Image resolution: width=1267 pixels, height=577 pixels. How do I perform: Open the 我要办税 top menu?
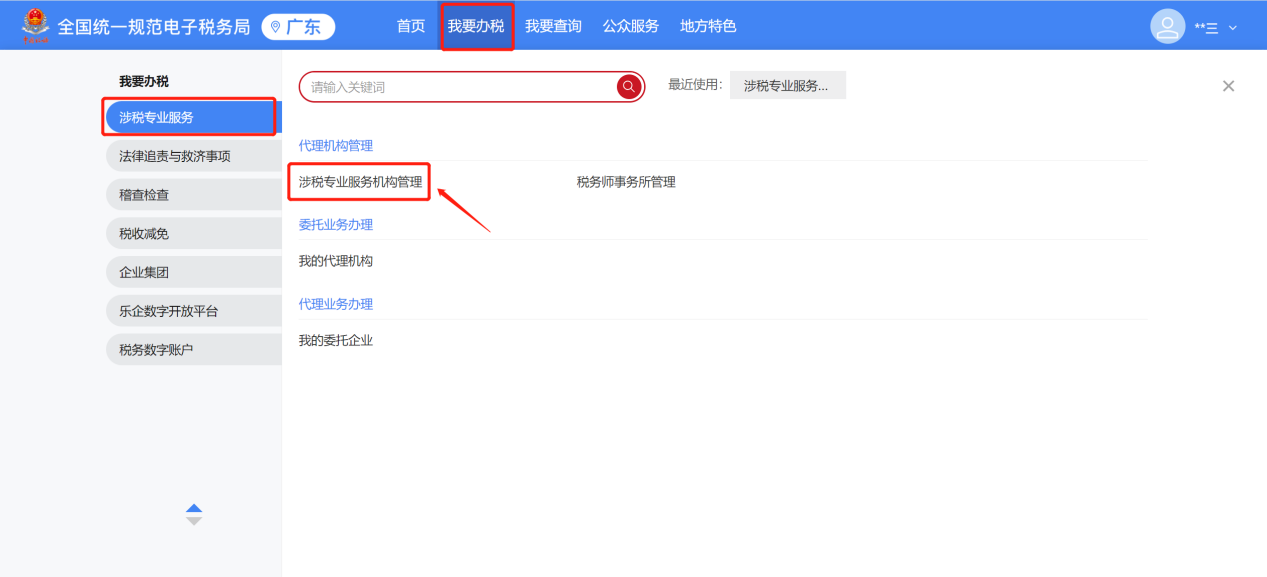[476, 26]
